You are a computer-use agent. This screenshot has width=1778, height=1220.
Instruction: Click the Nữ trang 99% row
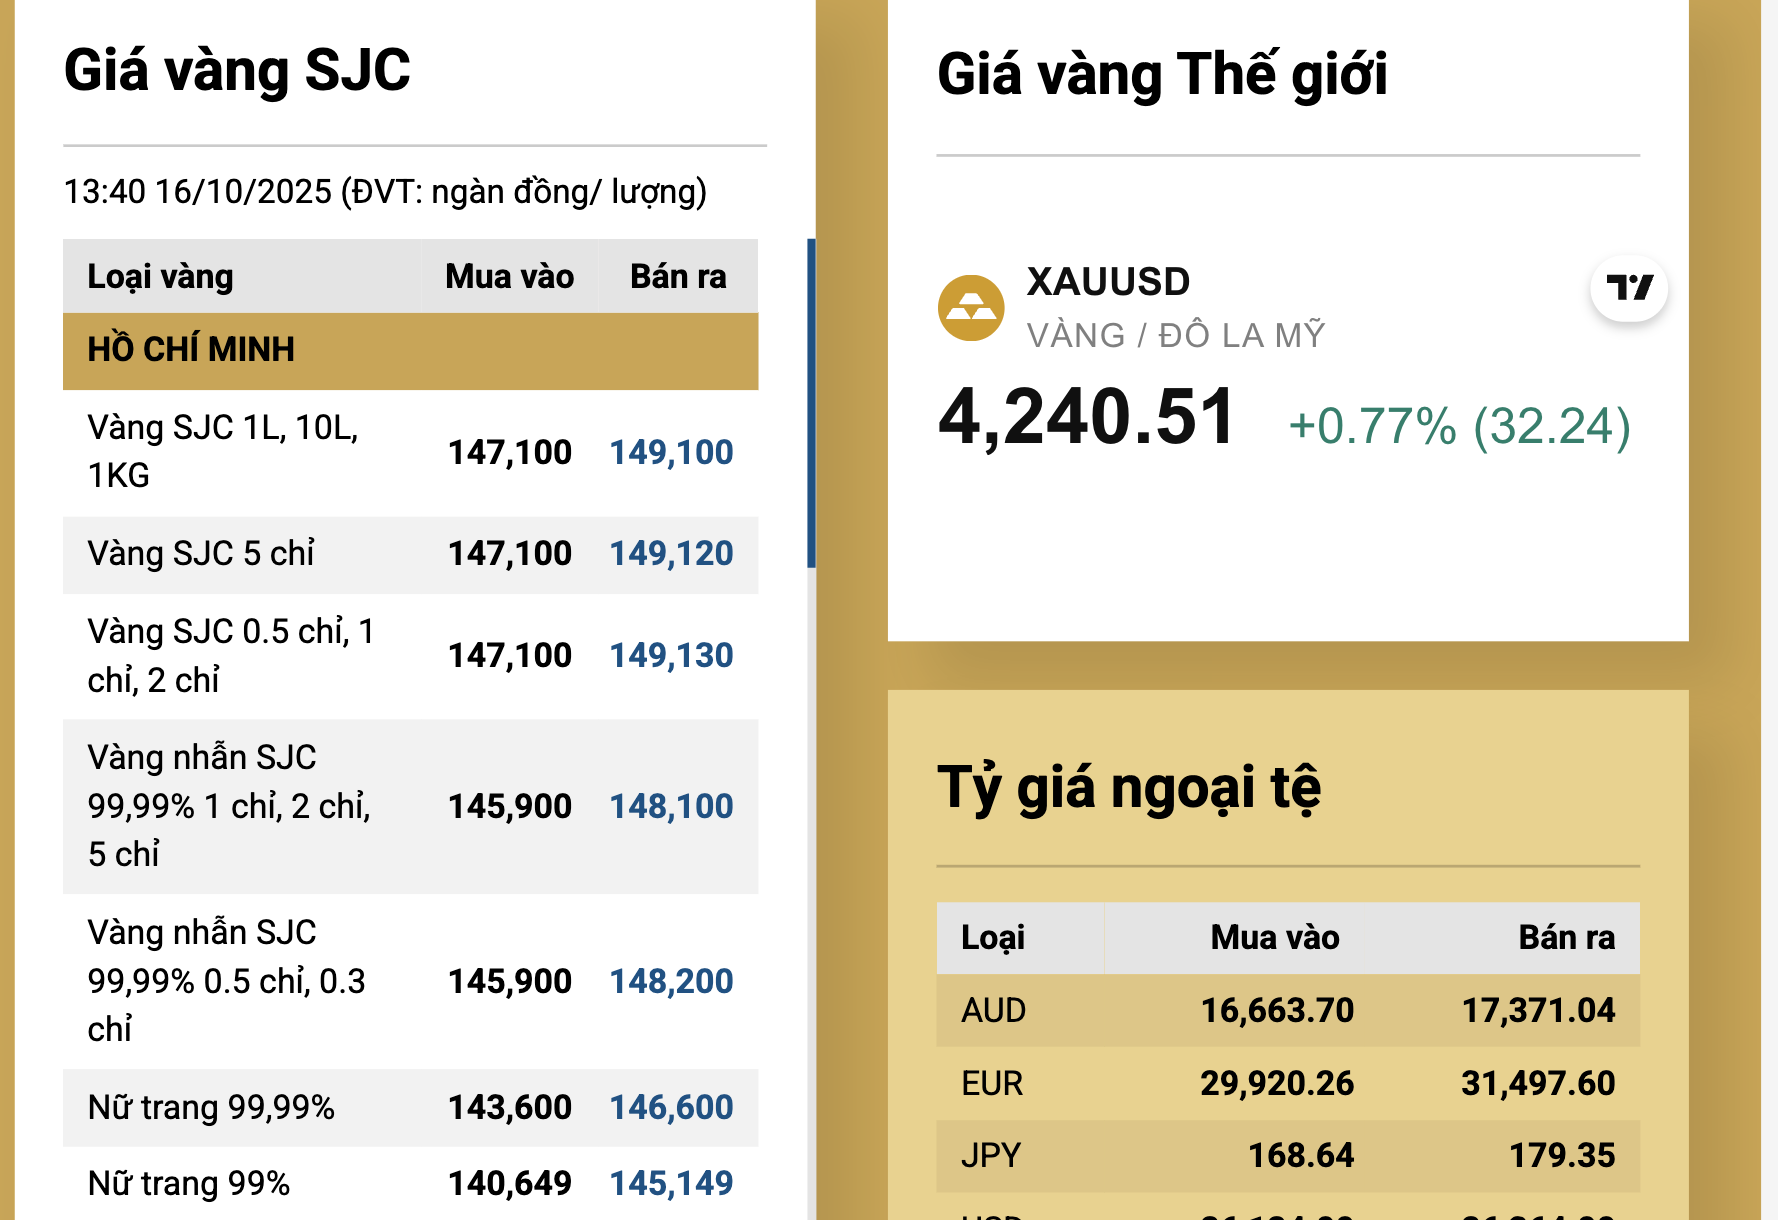tap(410, 1183)
